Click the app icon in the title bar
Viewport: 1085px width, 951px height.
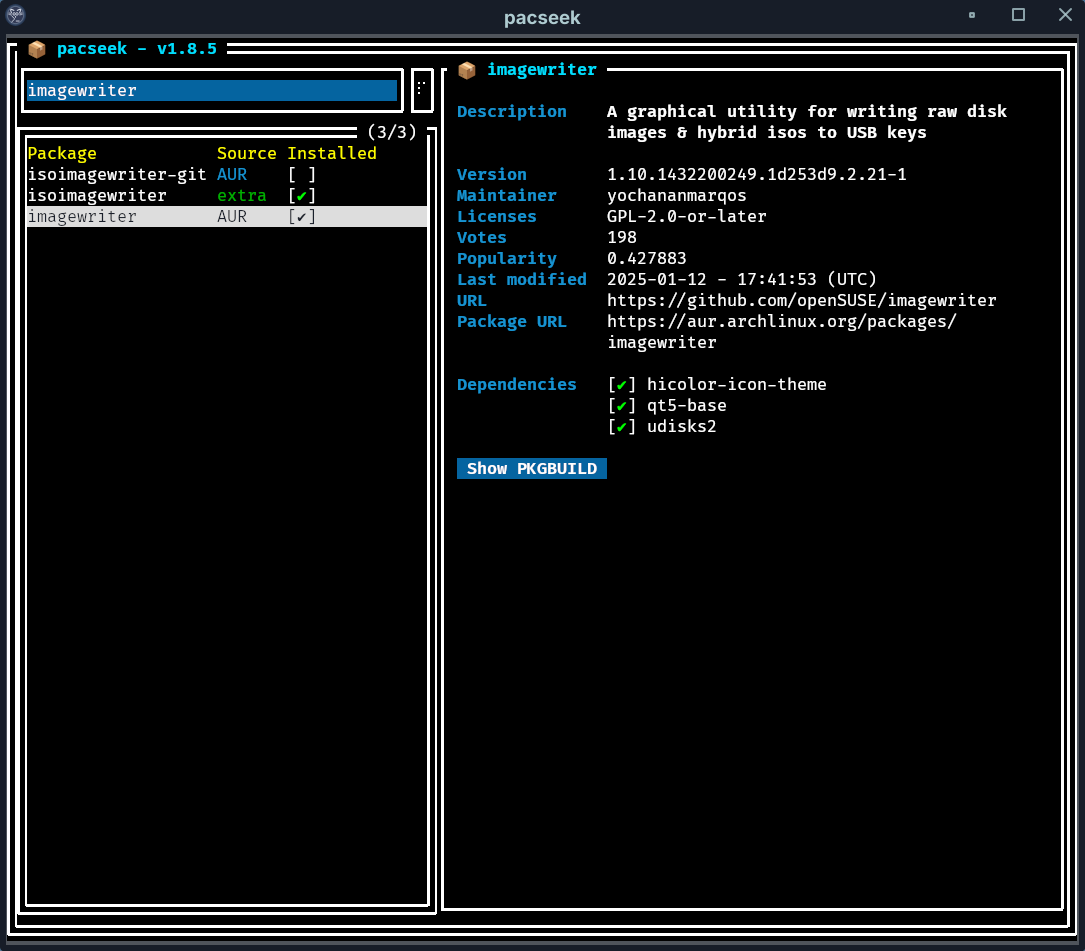click(15, 15)
